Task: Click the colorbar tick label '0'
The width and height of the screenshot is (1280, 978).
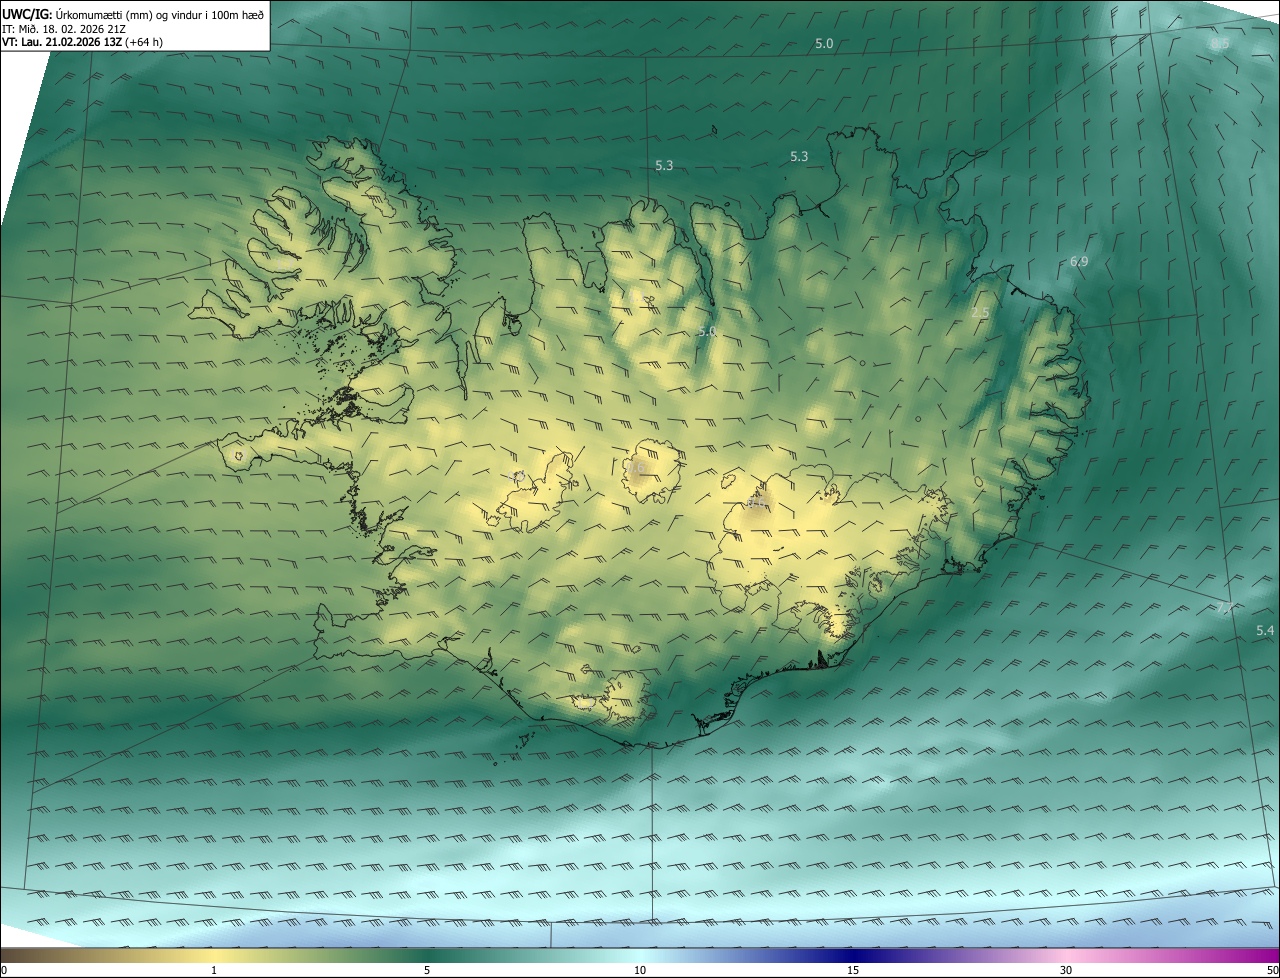Action: (4, 970)
